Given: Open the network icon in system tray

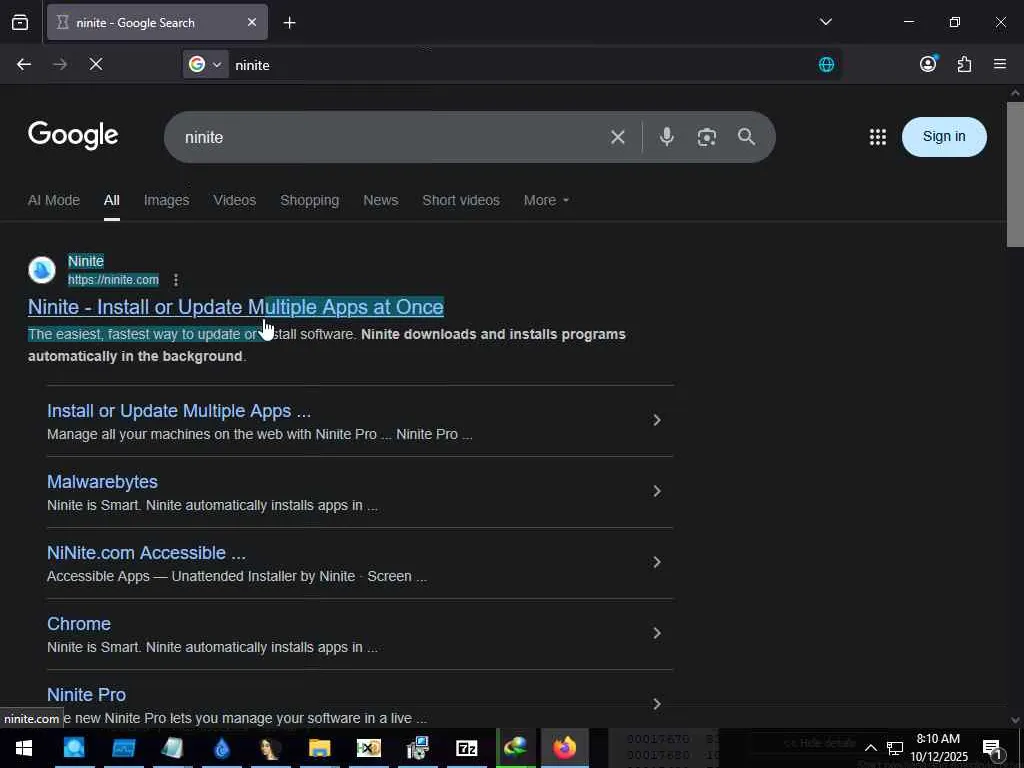Looking at the screenshot, I should point(895,748).
